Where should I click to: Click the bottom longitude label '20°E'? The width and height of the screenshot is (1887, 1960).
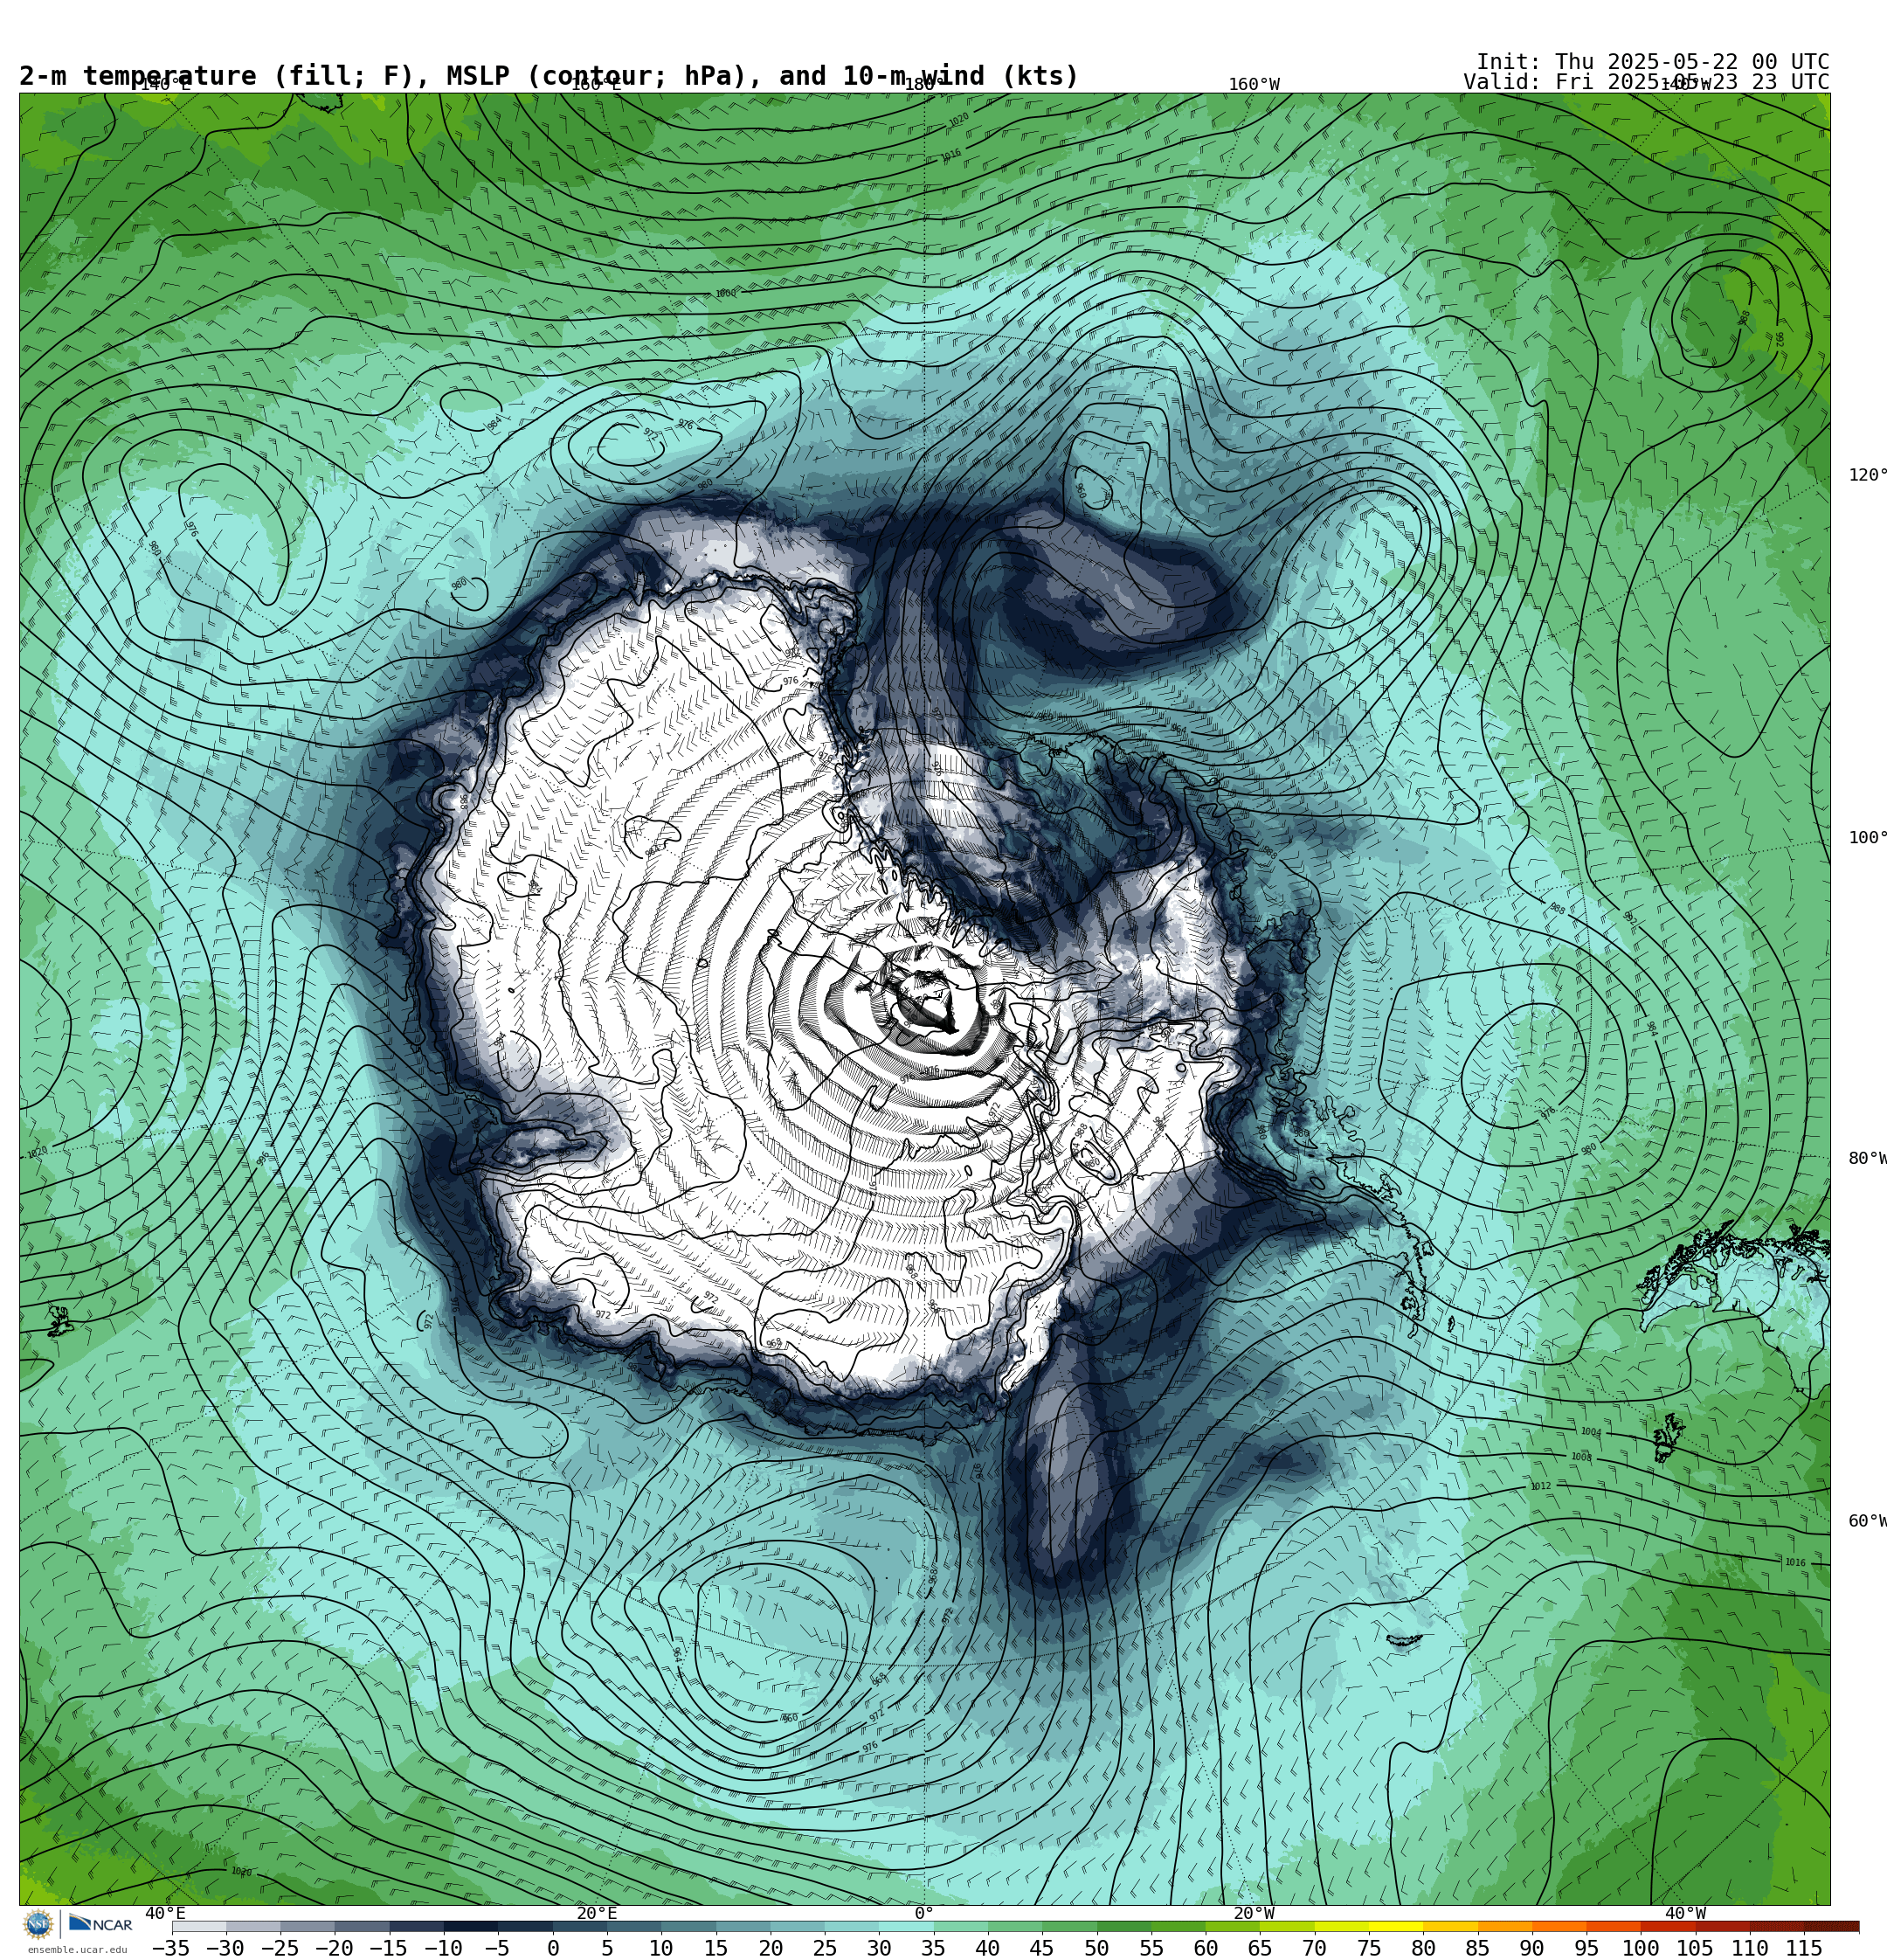[x=597, y=1913]
